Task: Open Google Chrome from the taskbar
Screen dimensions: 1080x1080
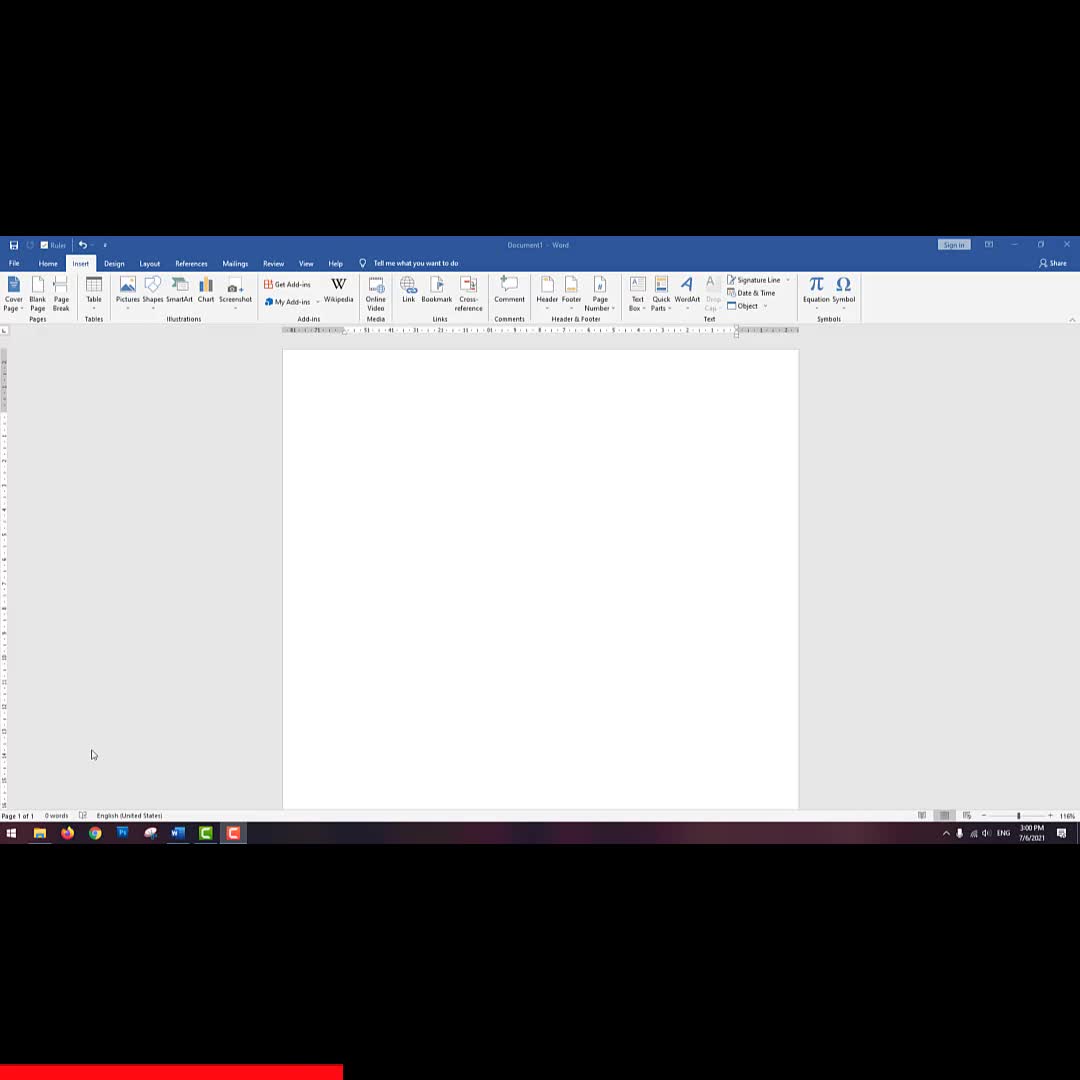Action: point(95,833)
